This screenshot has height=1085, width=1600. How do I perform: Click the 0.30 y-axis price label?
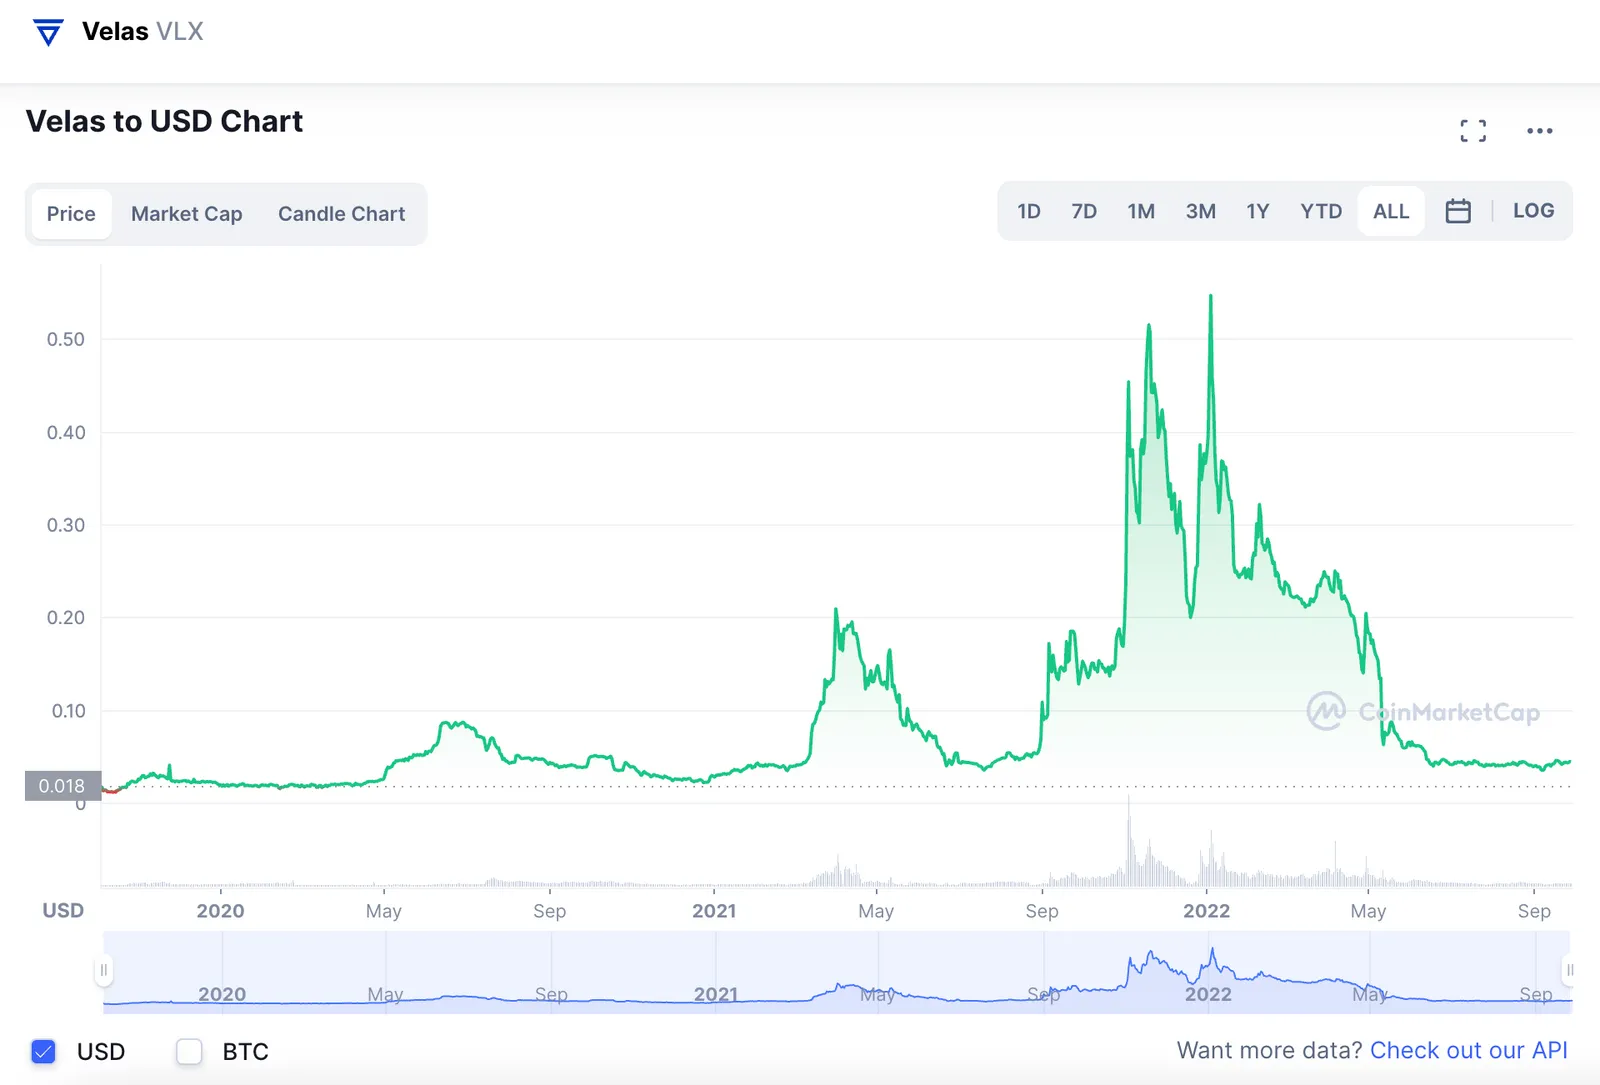66,525
